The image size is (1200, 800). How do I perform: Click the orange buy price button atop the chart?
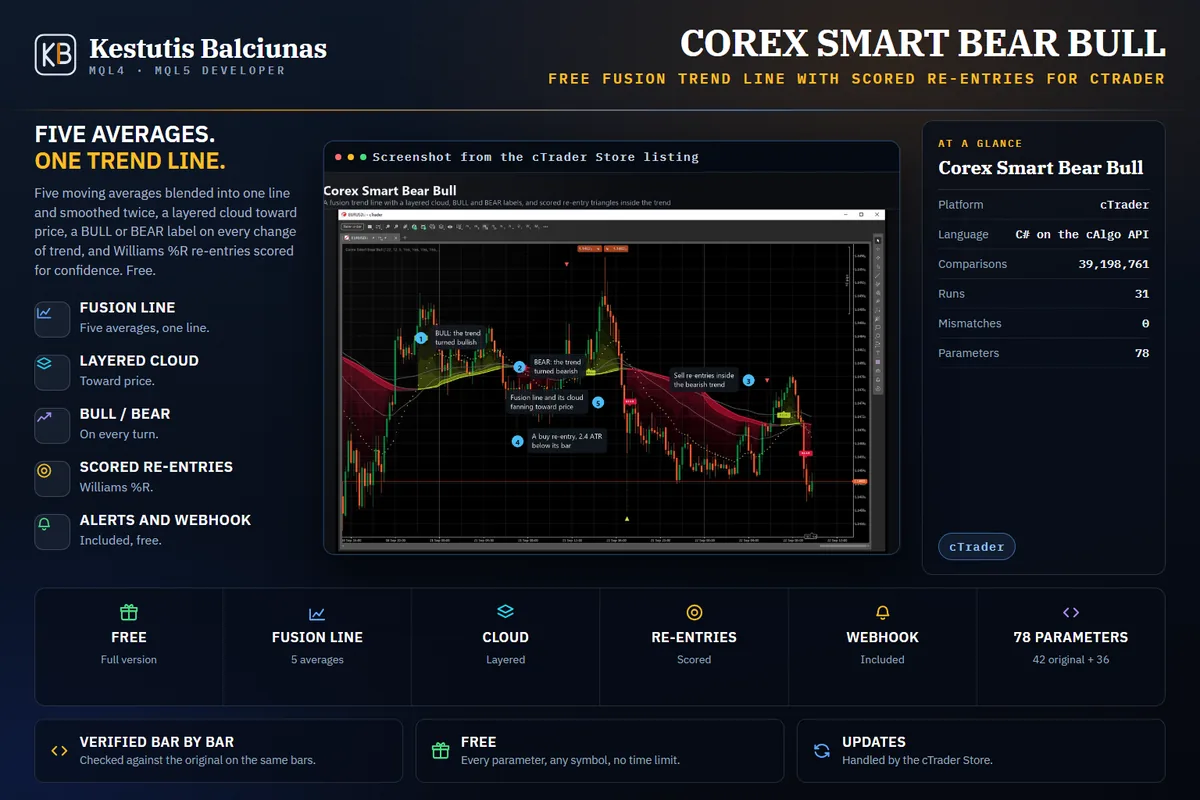(x=616, y=248)
